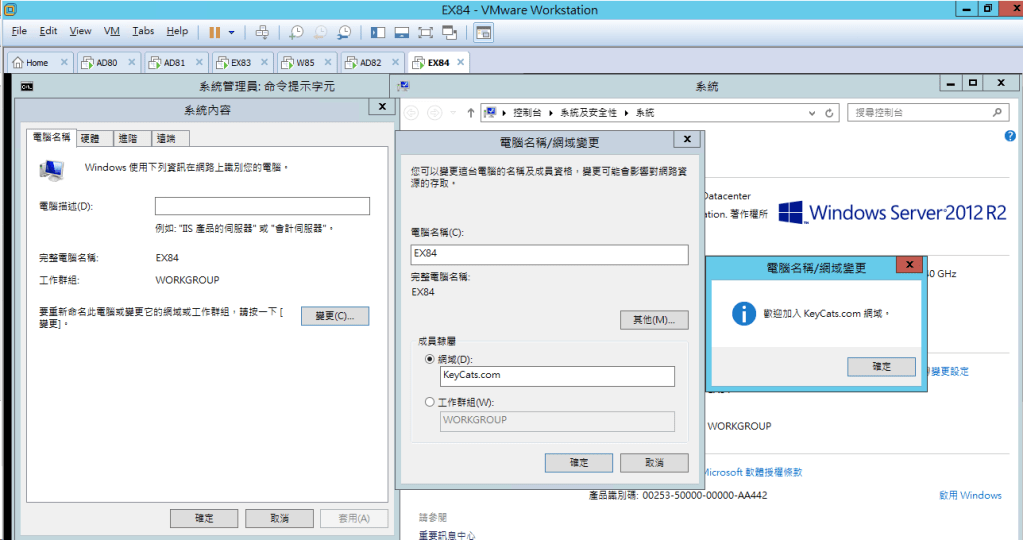Expand the 控制台 breadcrumb arrow

tap(552, 113)
